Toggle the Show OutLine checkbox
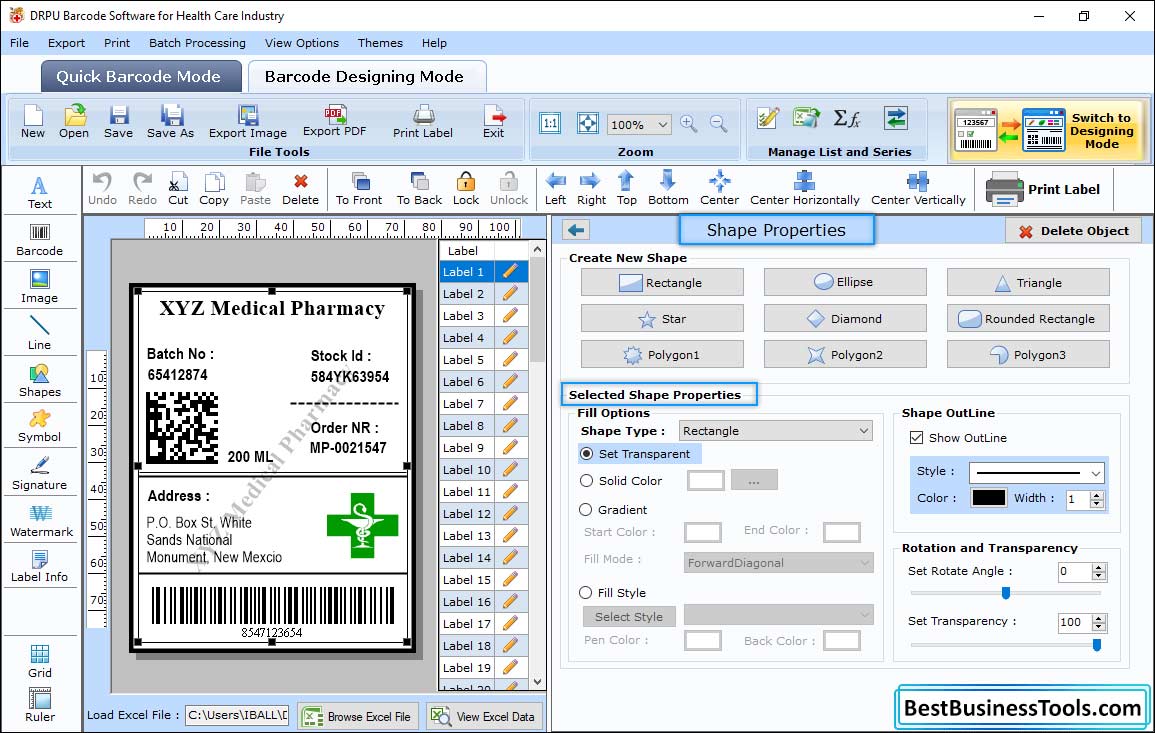The height and width of the screenshot is (733, 1155). click(916, 438)
